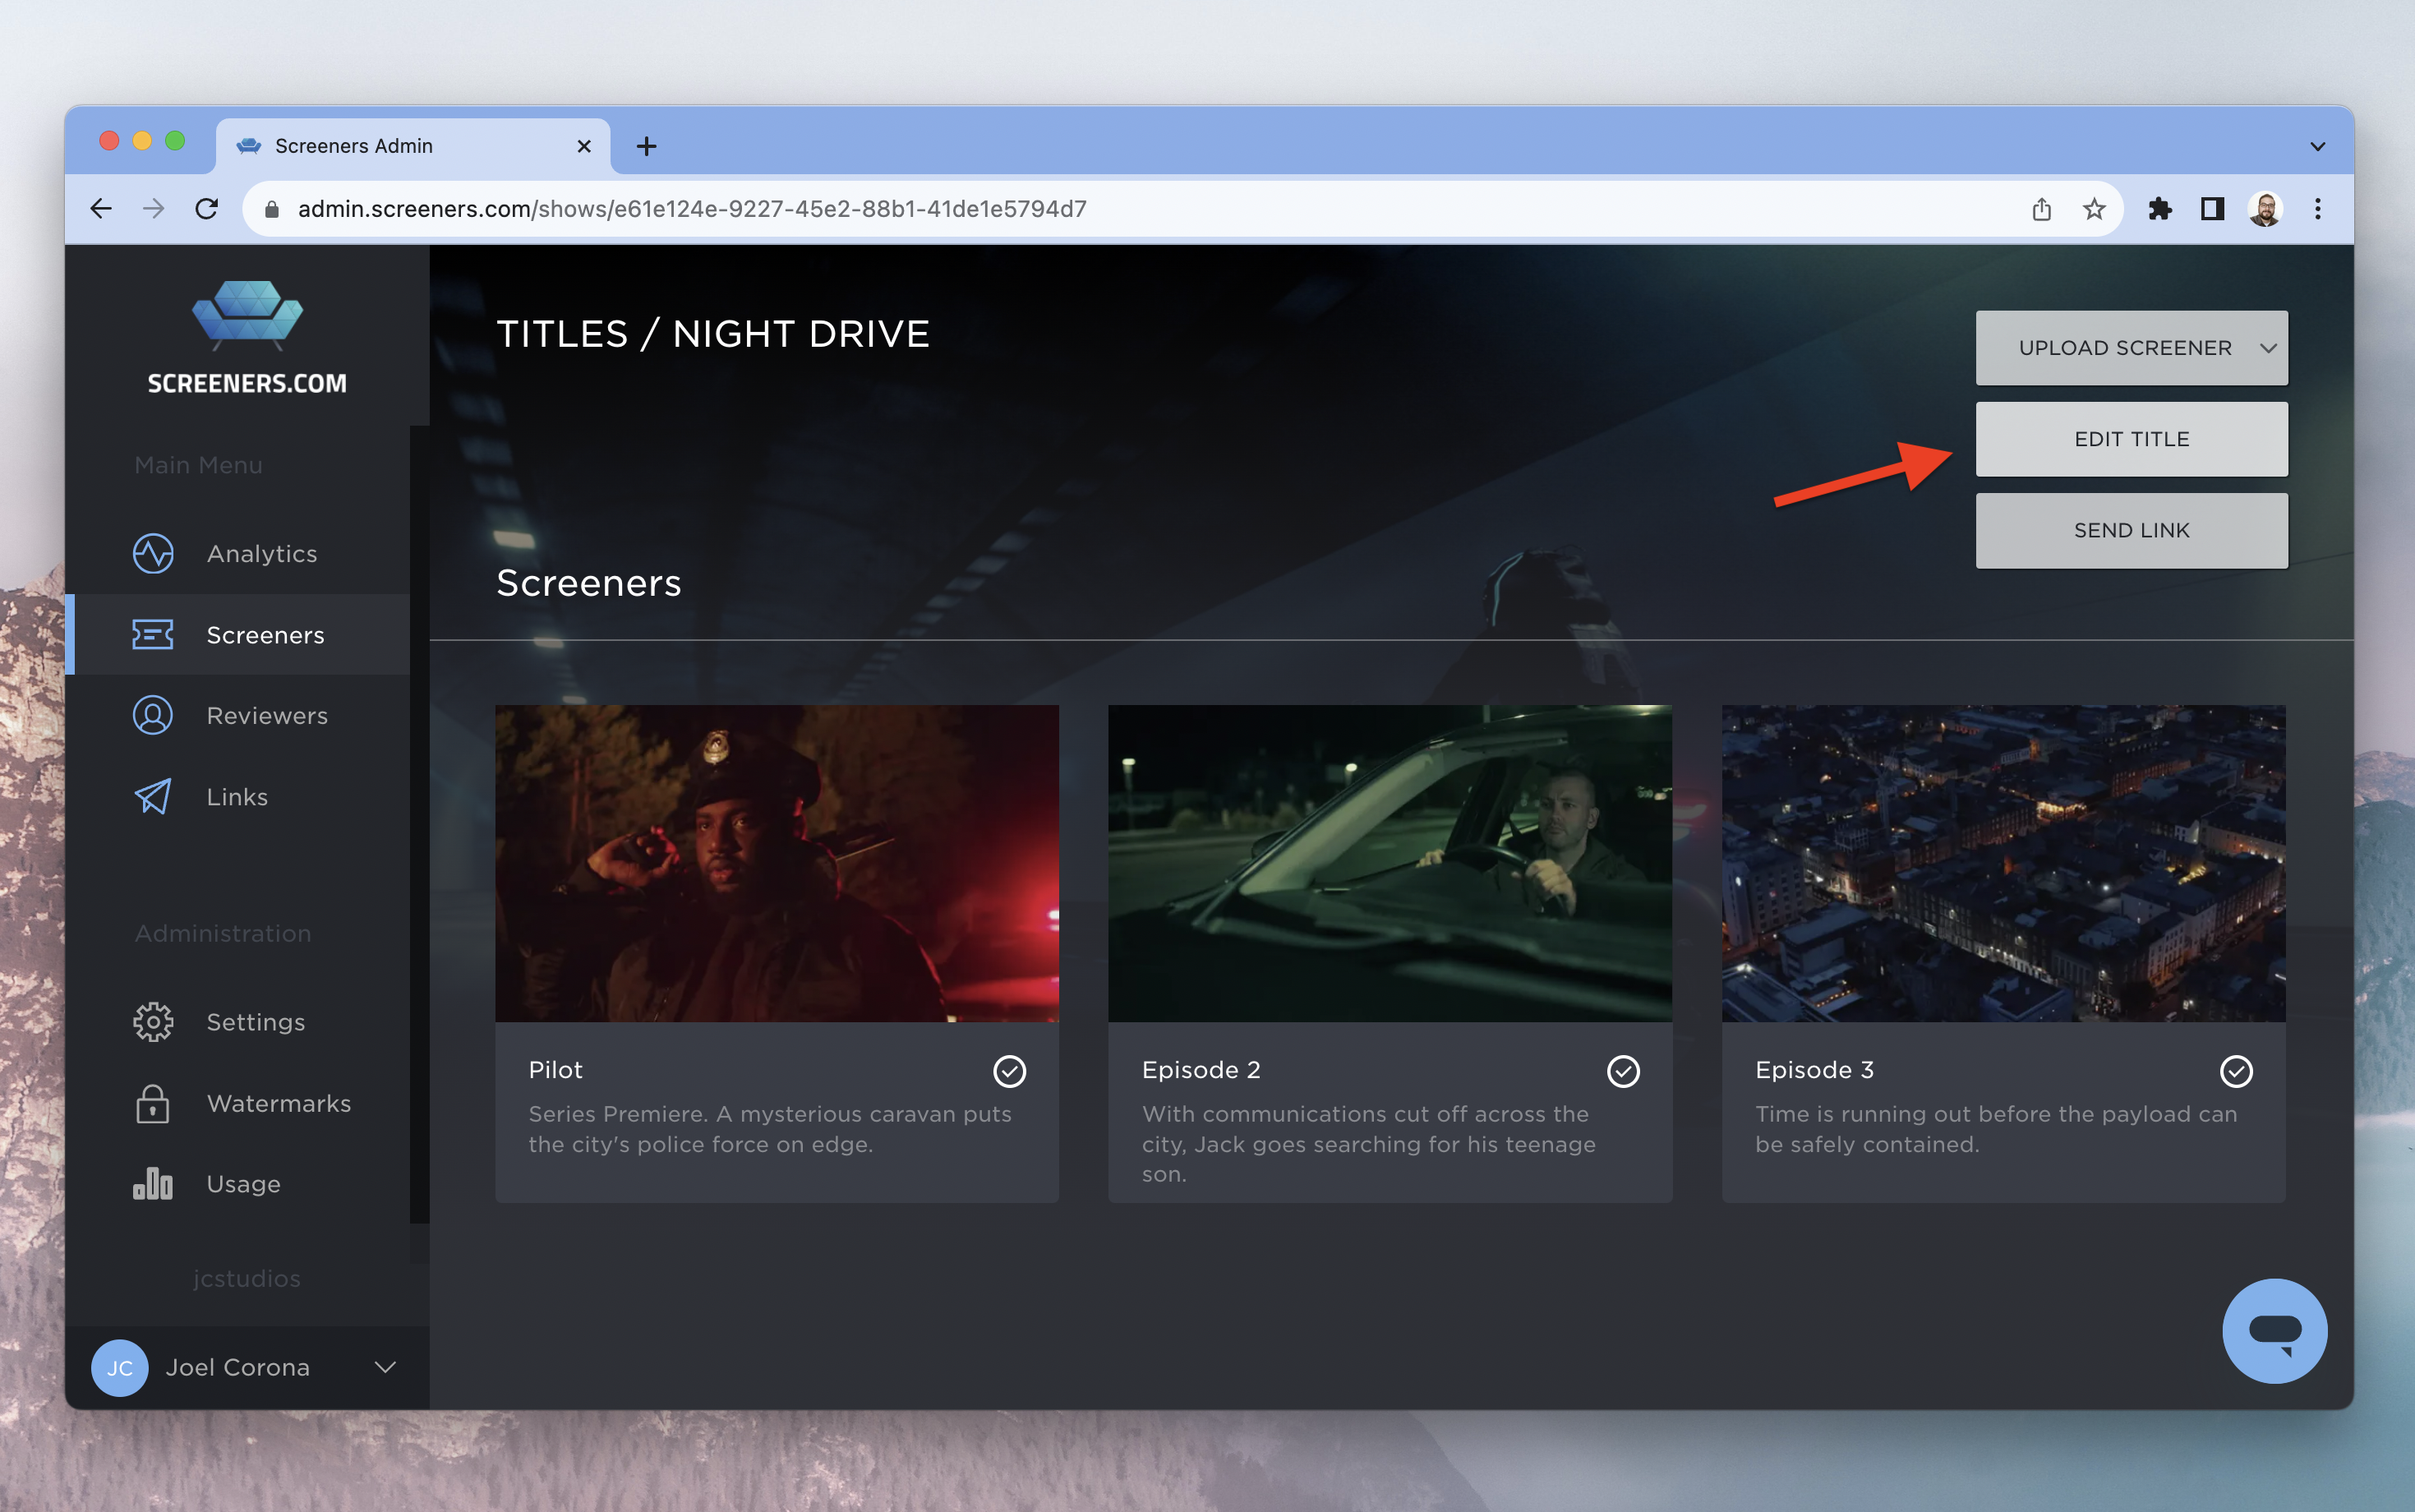This screenshot has height=1512, width=2415.
Task: Toggle the Episode 3 checkmark circle
Action: coord(2236,1071)
